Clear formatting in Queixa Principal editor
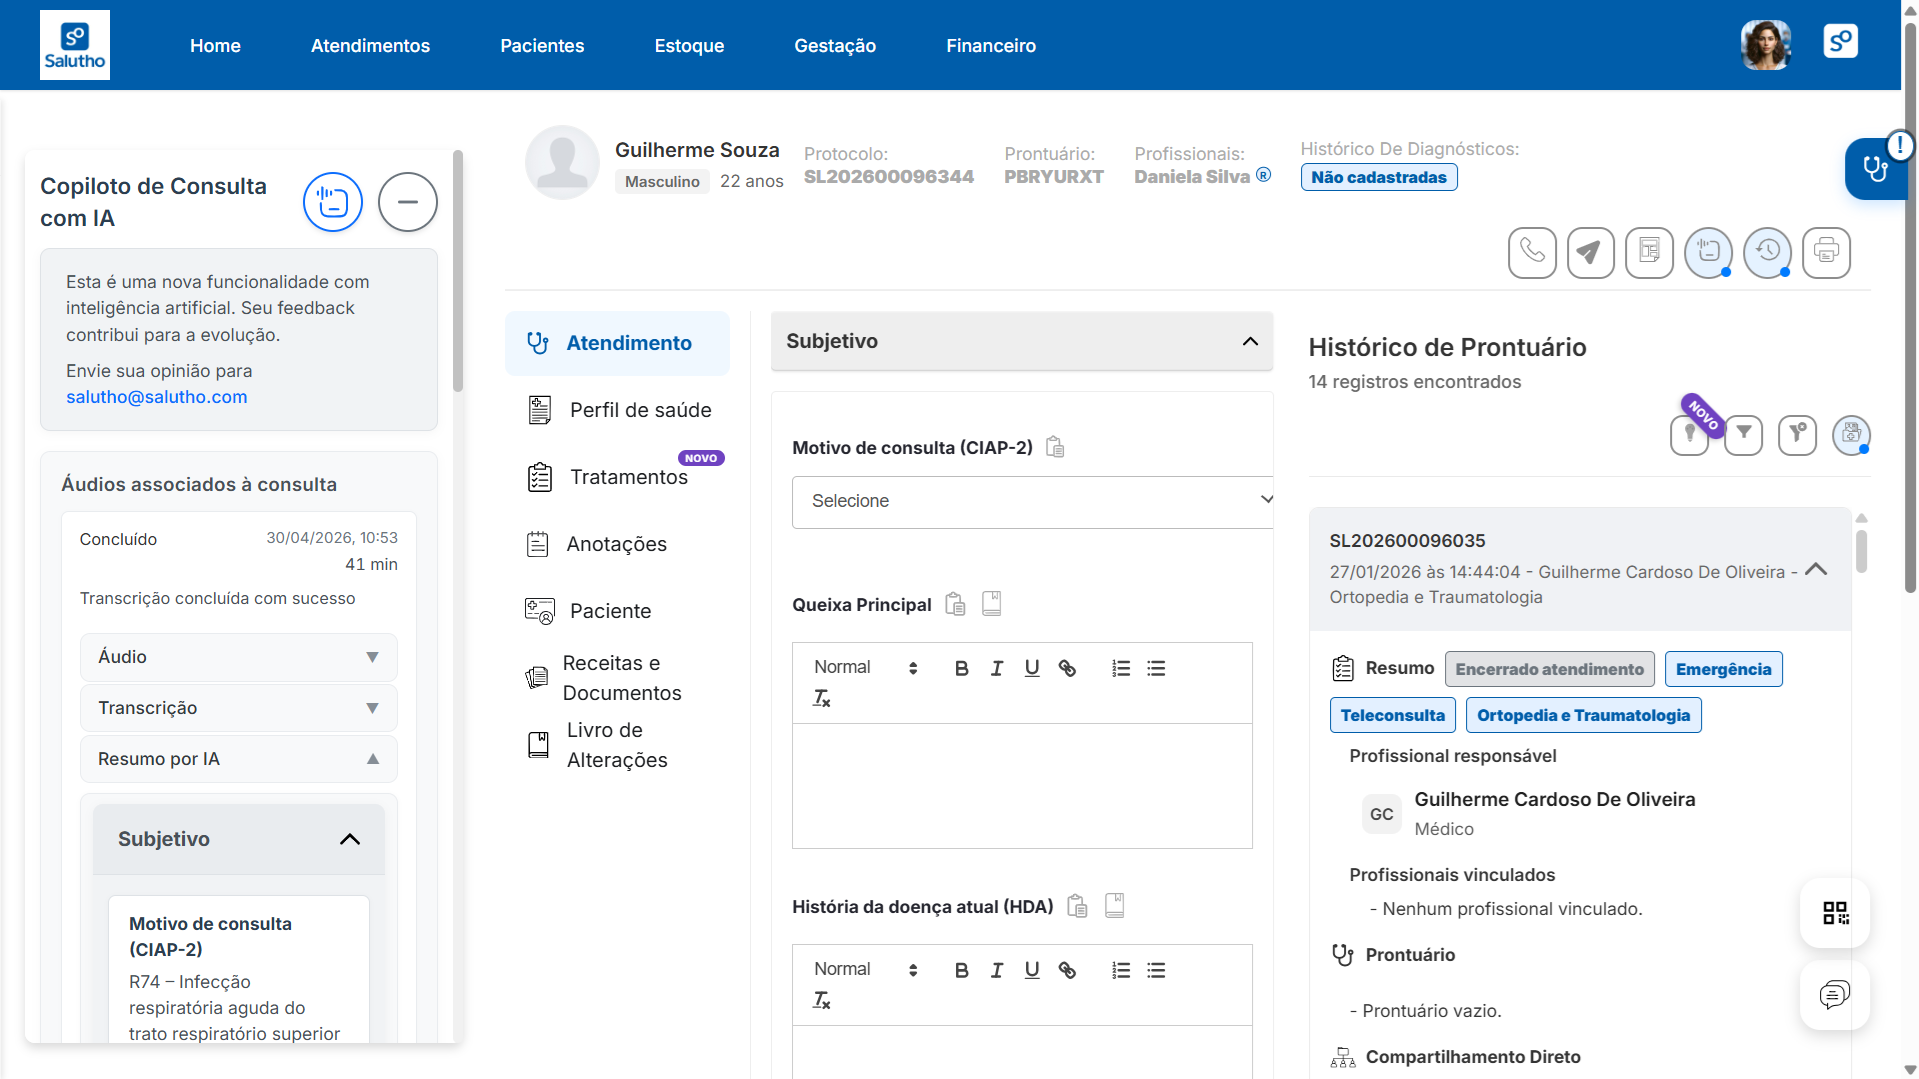 coord(822,698)
